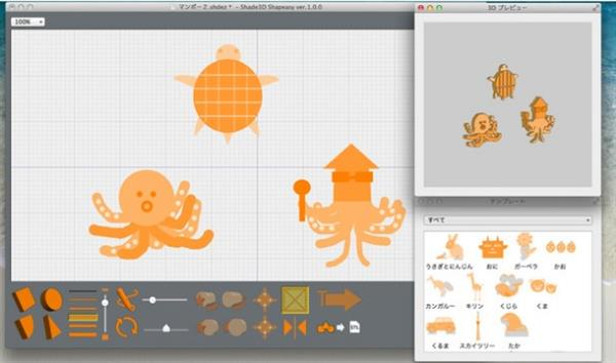The height and width of the screenshot is (363, 616).
Task: Open the 100% zoom dropdown
Action: 28,22
